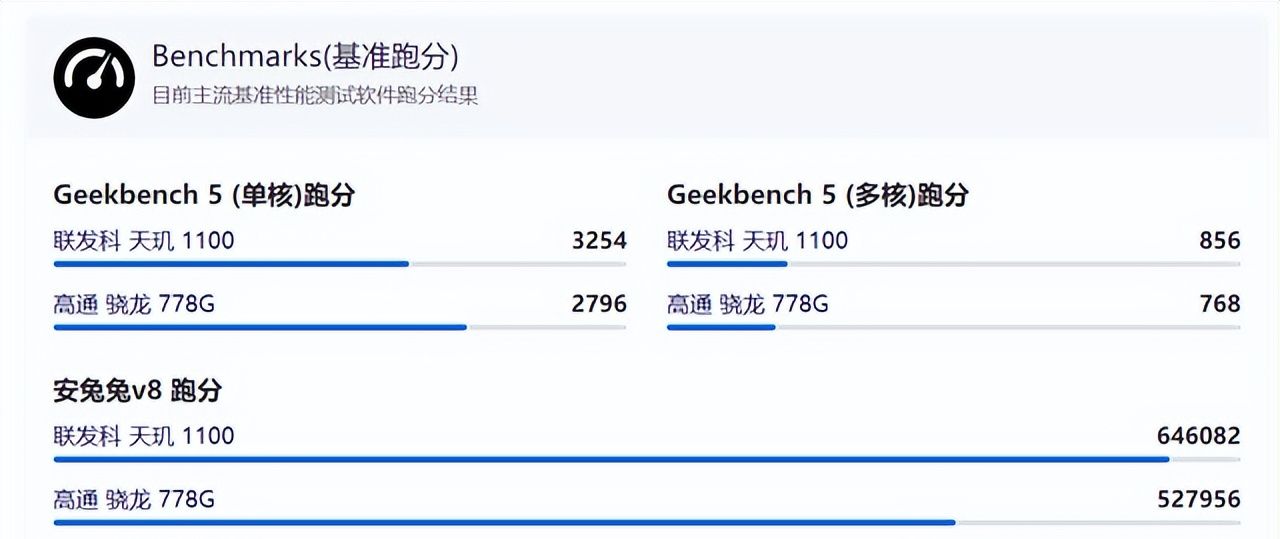Click the single-core score 2796
Viewport: 1280px width, 539px height.
[x=599, y=303]
